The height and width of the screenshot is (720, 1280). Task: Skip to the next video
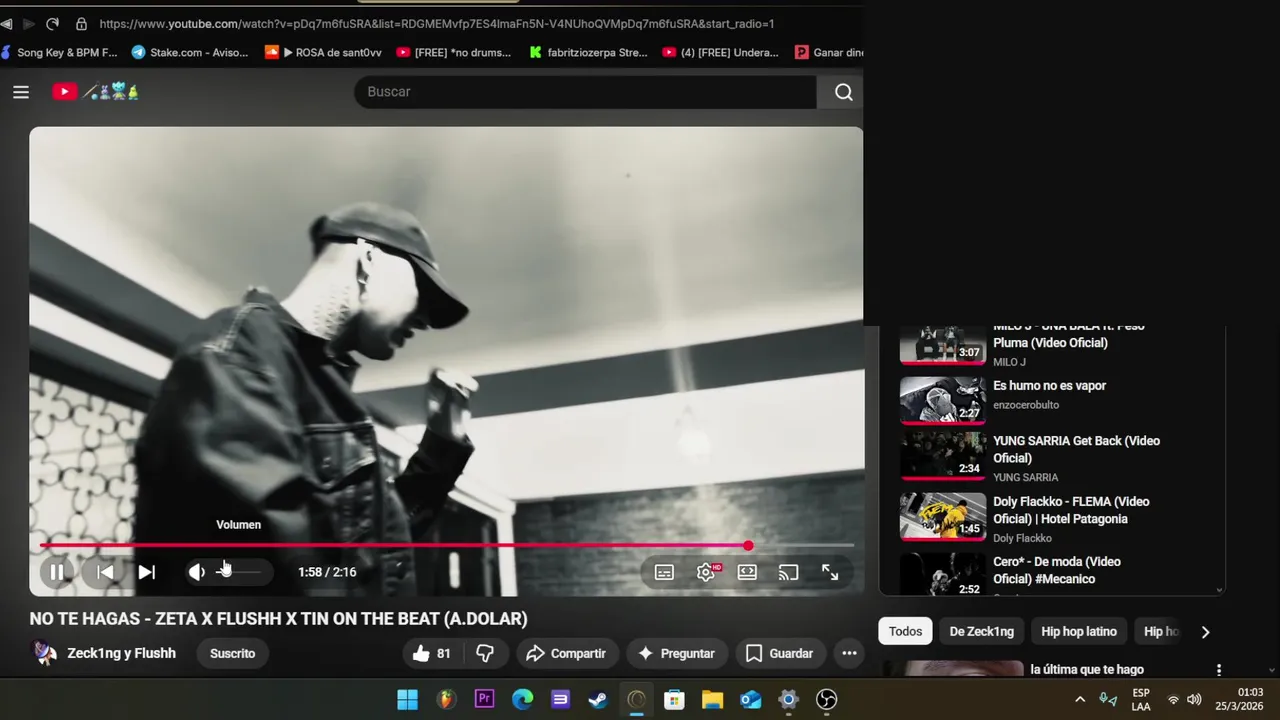147,572
